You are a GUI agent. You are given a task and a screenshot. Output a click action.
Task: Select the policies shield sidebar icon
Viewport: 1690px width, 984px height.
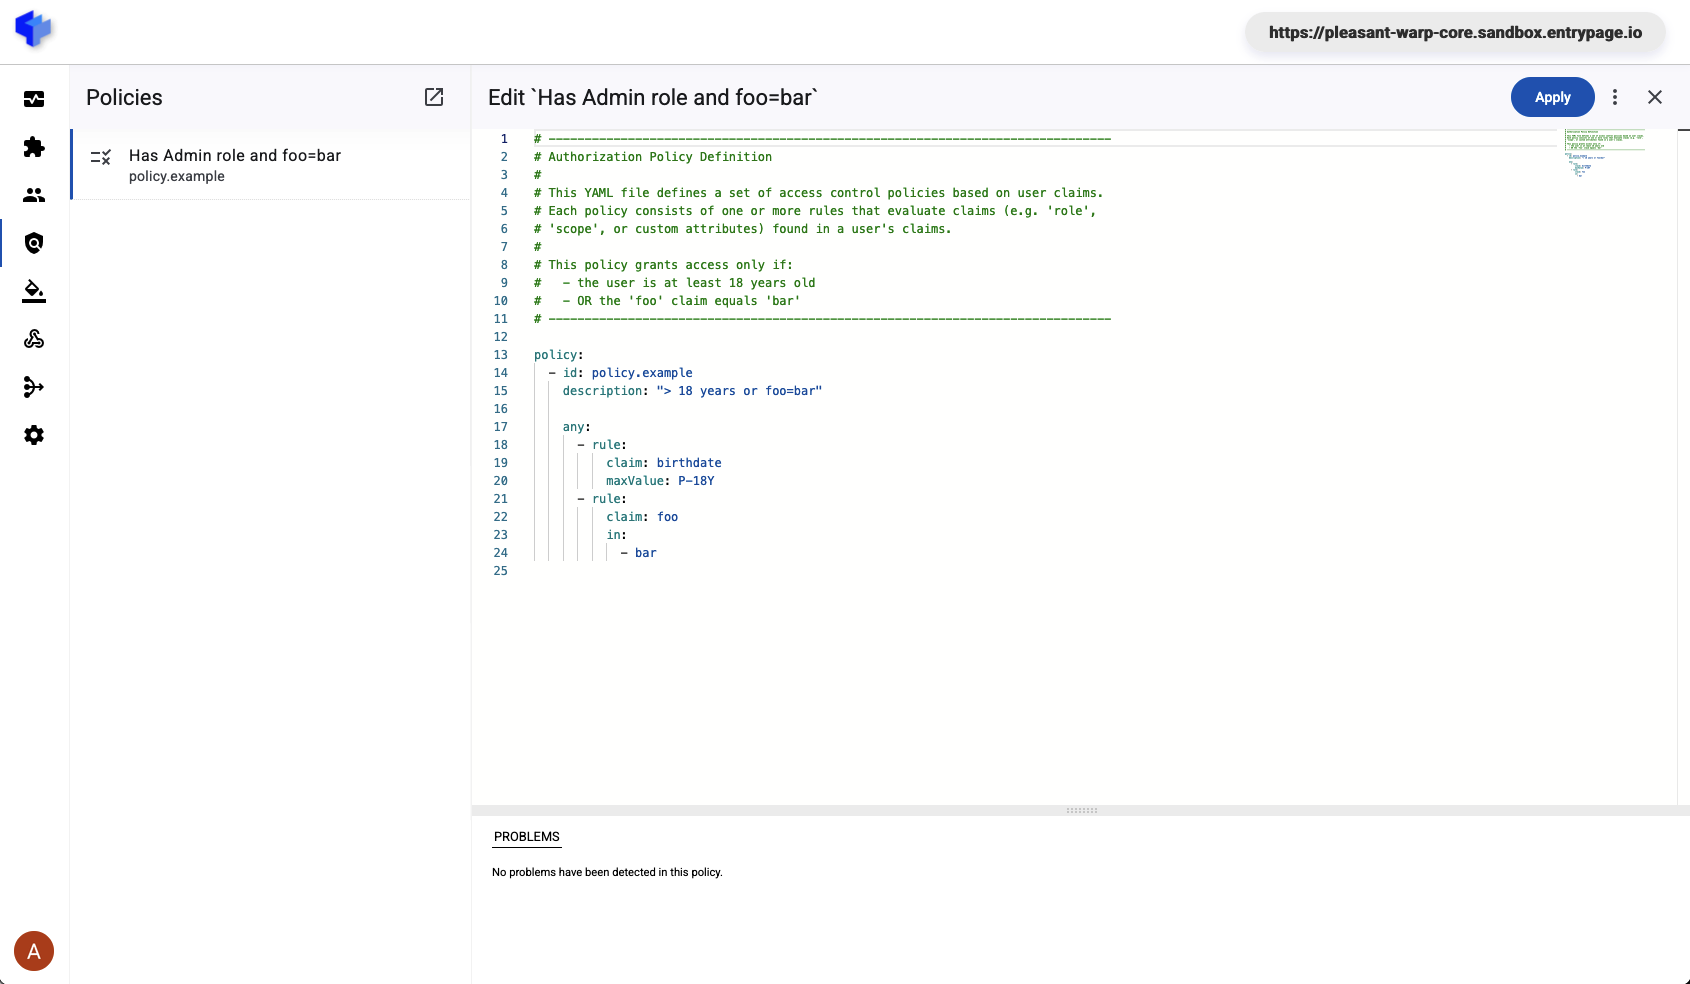coord(34,243)
